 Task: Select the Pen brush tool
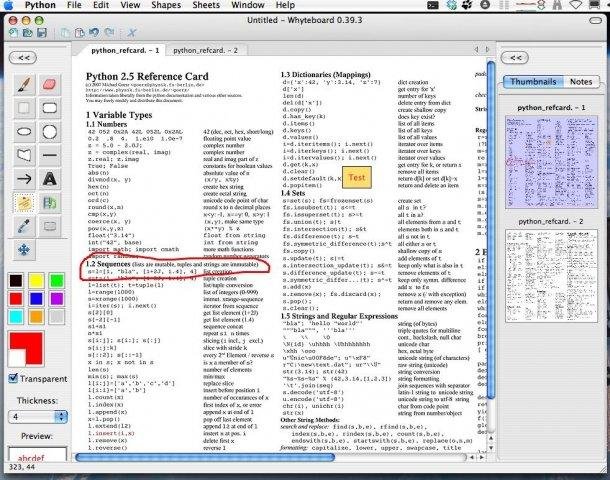tap(24, 84)
